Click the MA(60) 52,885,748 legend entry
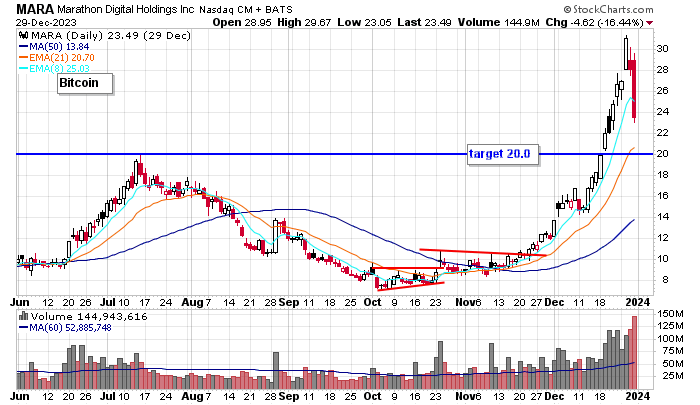The width and height of the screenshot is (700, 405). (65, 328)
